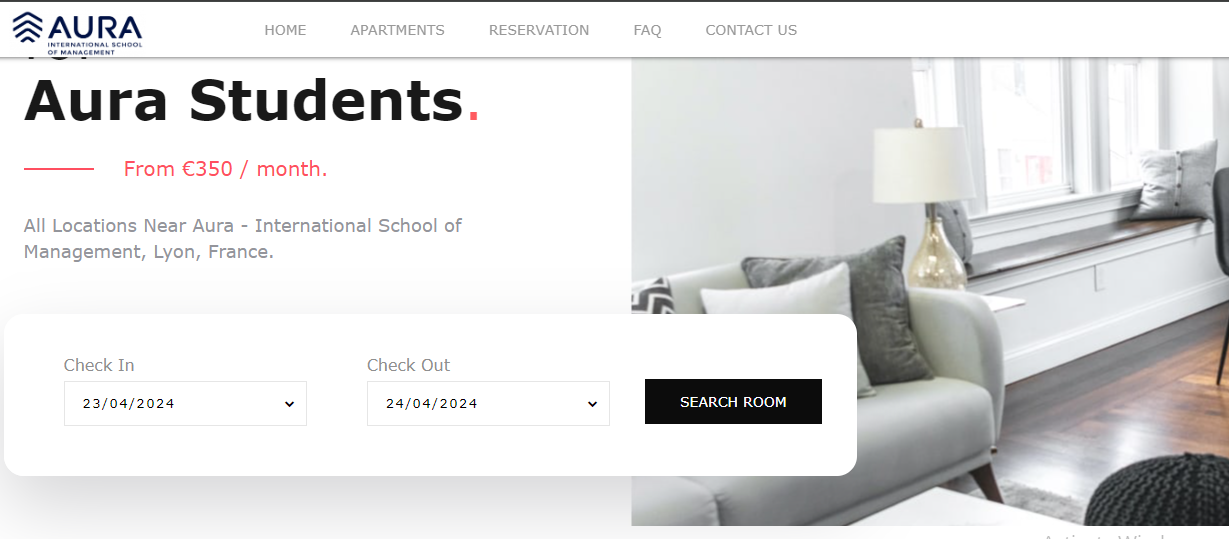Click the red accent line beside price
Viewport: 1229px width, 539px height.
tap(59, 169)
